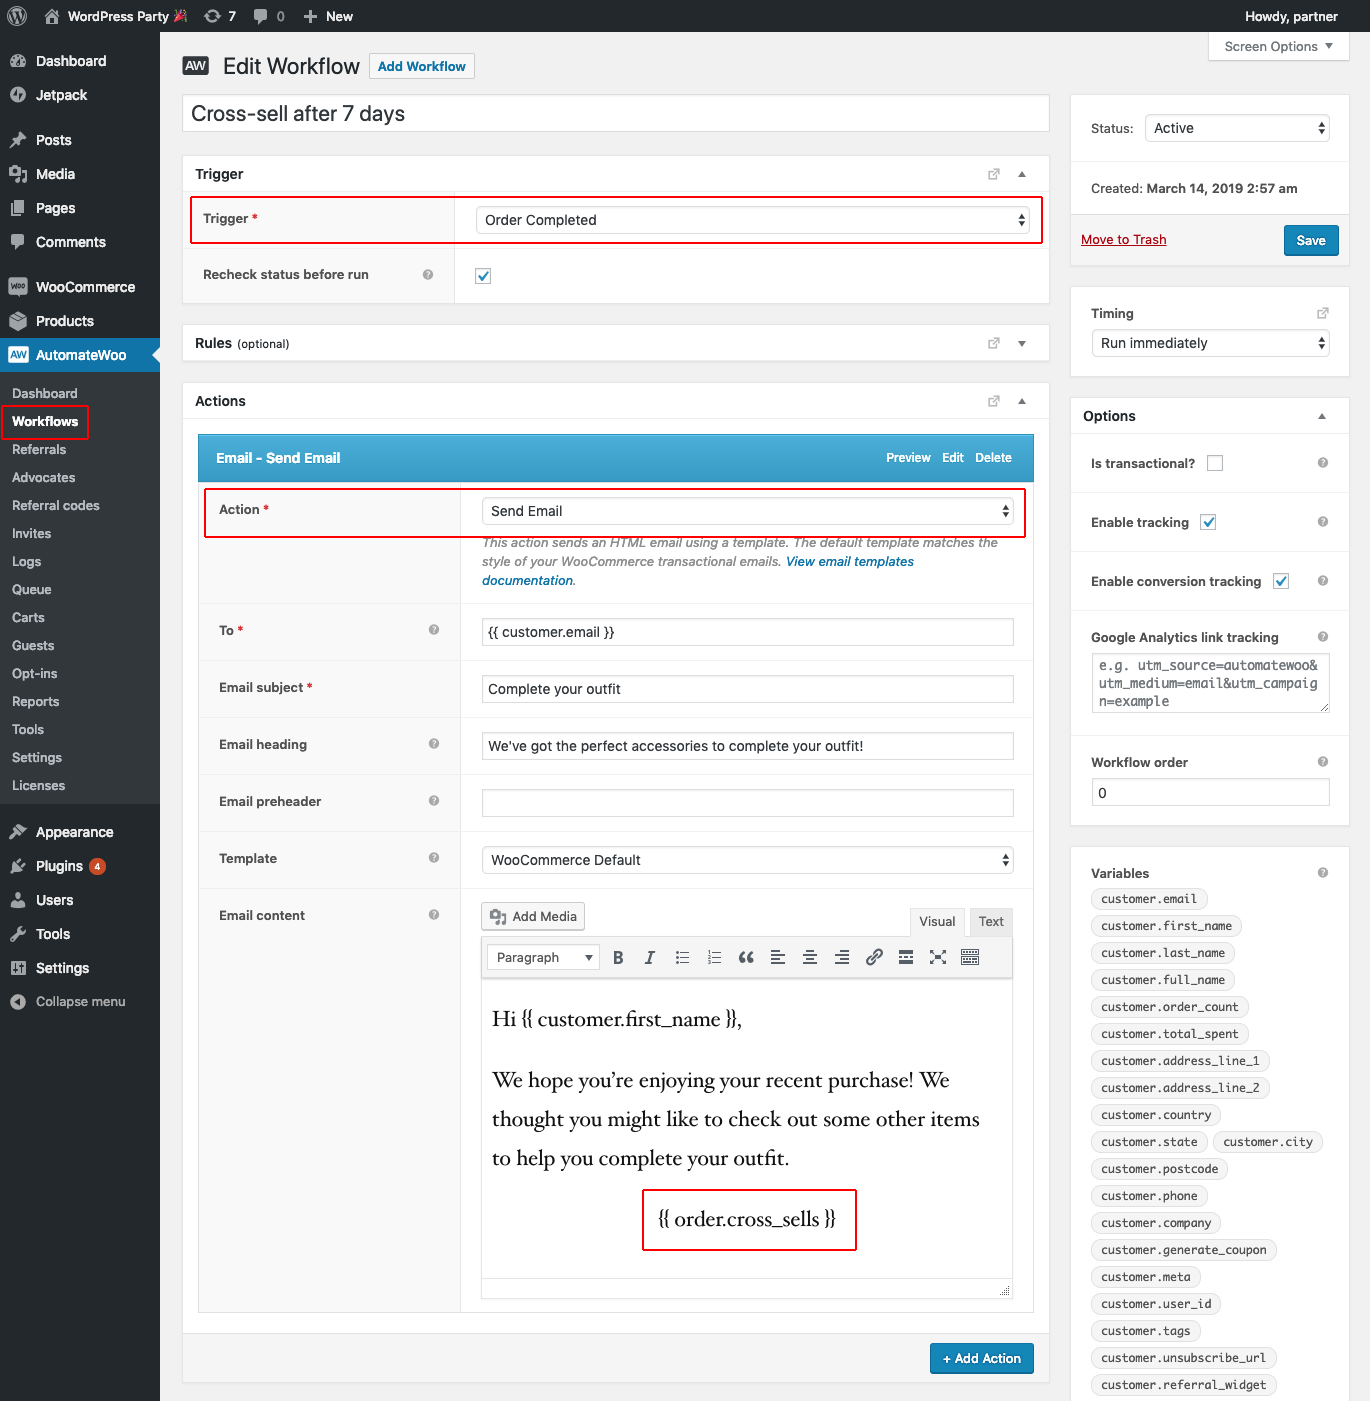Viewport: 1370px width, 1401px height.
Task: Click the Google Analytics link tracking textarea
Action: pos(1210,683)
